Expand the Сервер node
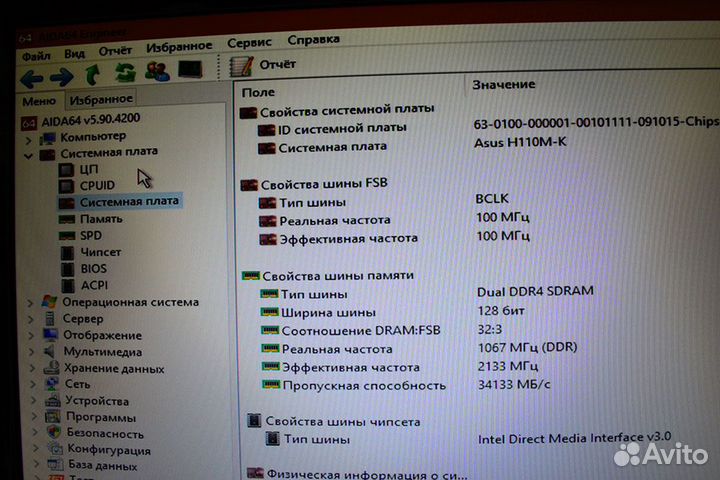The height and width of the screenshot is (480, 720). 31,320
